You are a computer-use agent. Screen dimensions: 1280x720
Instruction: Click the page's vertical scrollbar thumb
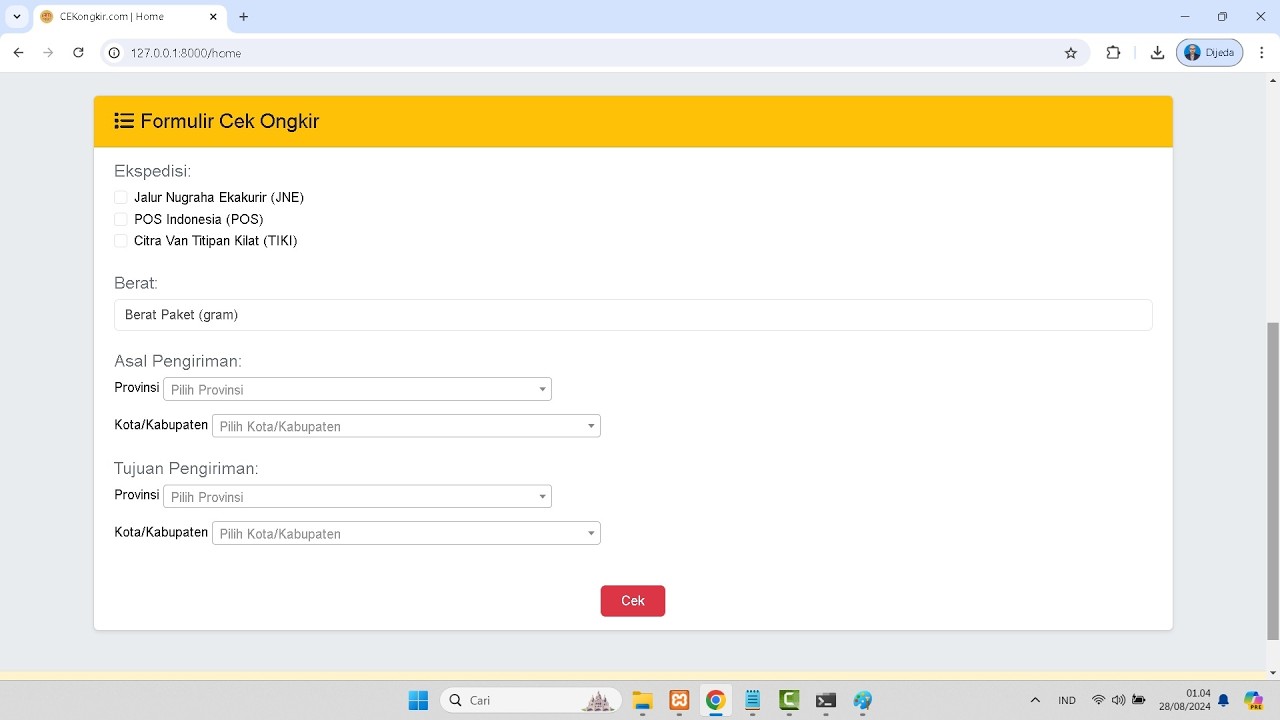(x=1273, y=480)
